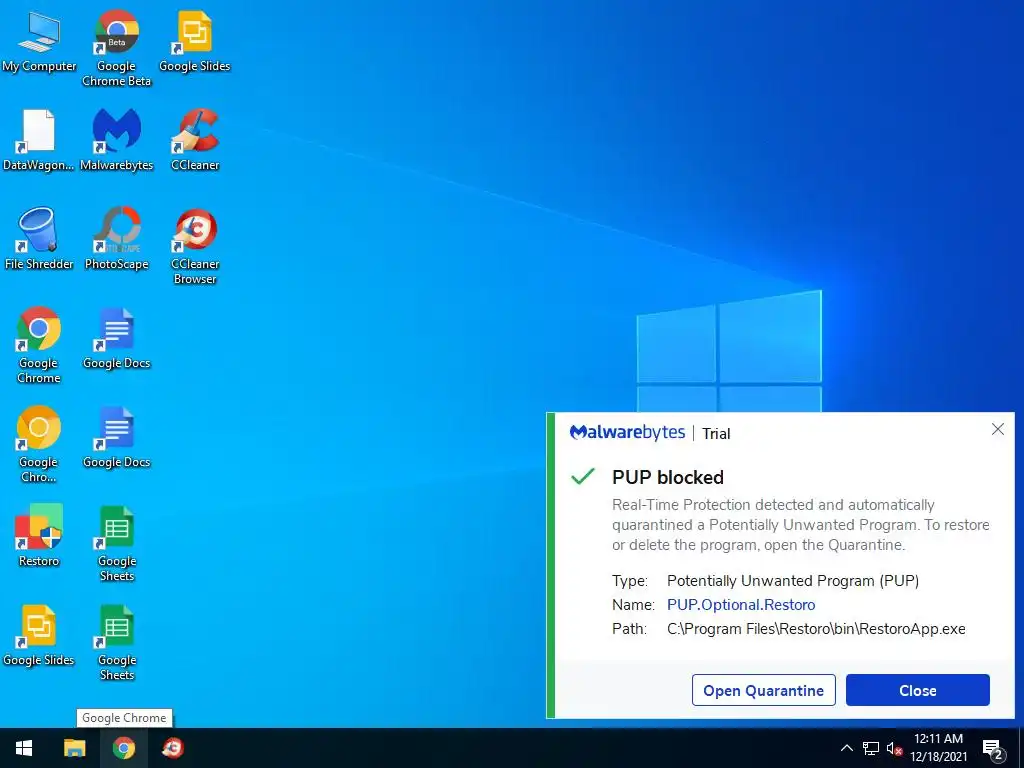Open File Shredder shortcut

coord(39,239)
